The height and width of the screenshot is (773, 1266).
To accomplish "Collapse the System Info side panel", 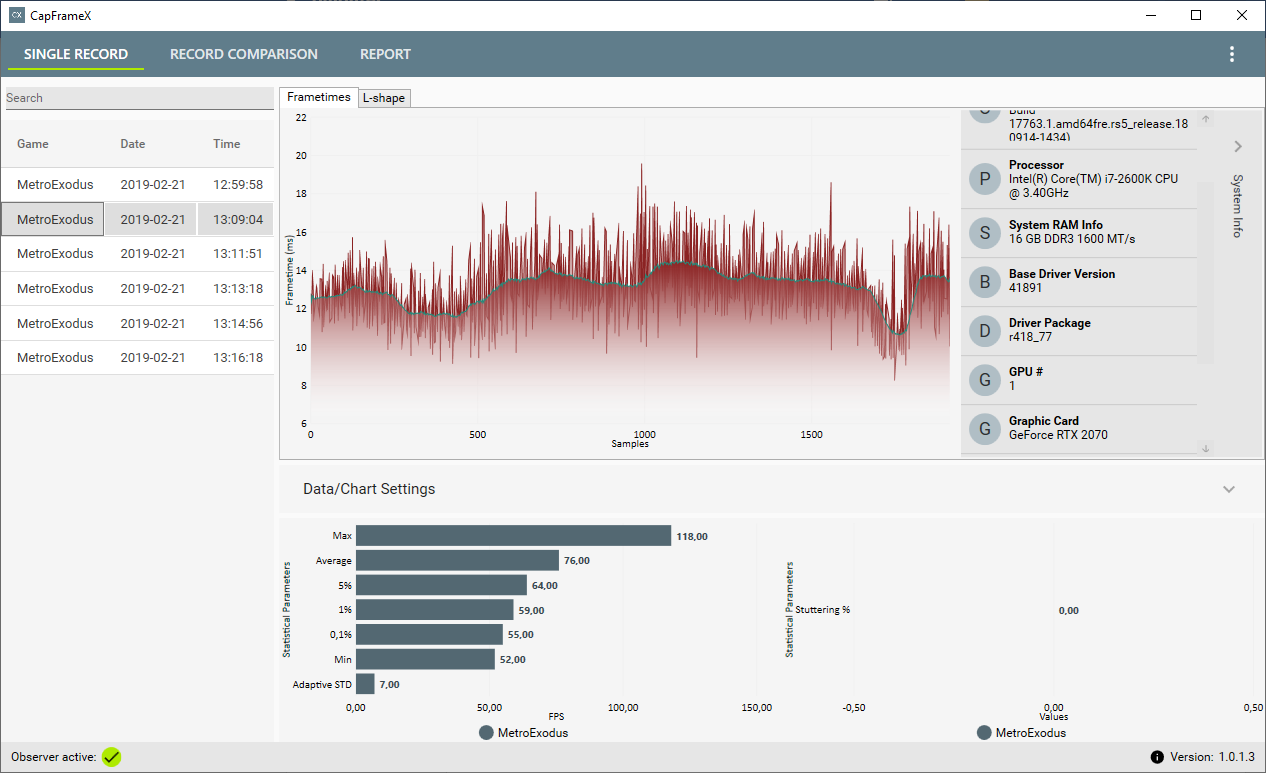I will coord(1238,146).
